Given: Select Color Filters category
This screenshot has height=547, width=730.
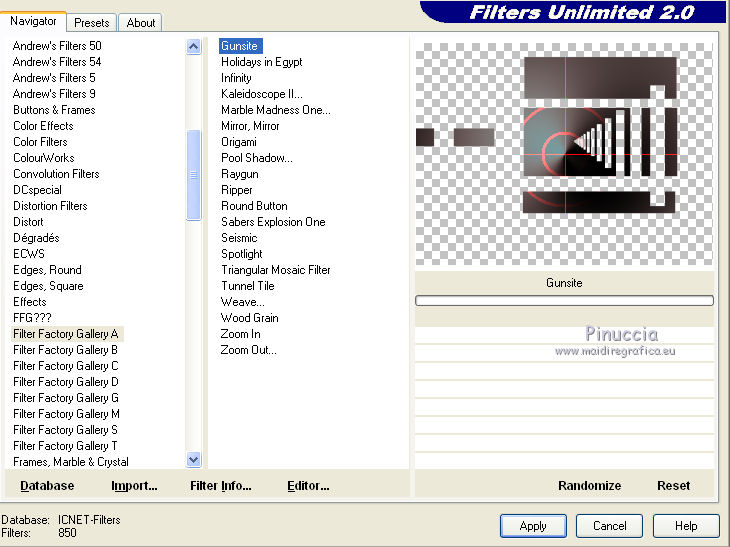Looking at the screenshot, I should pyautogui.click(x=40, y=142).
